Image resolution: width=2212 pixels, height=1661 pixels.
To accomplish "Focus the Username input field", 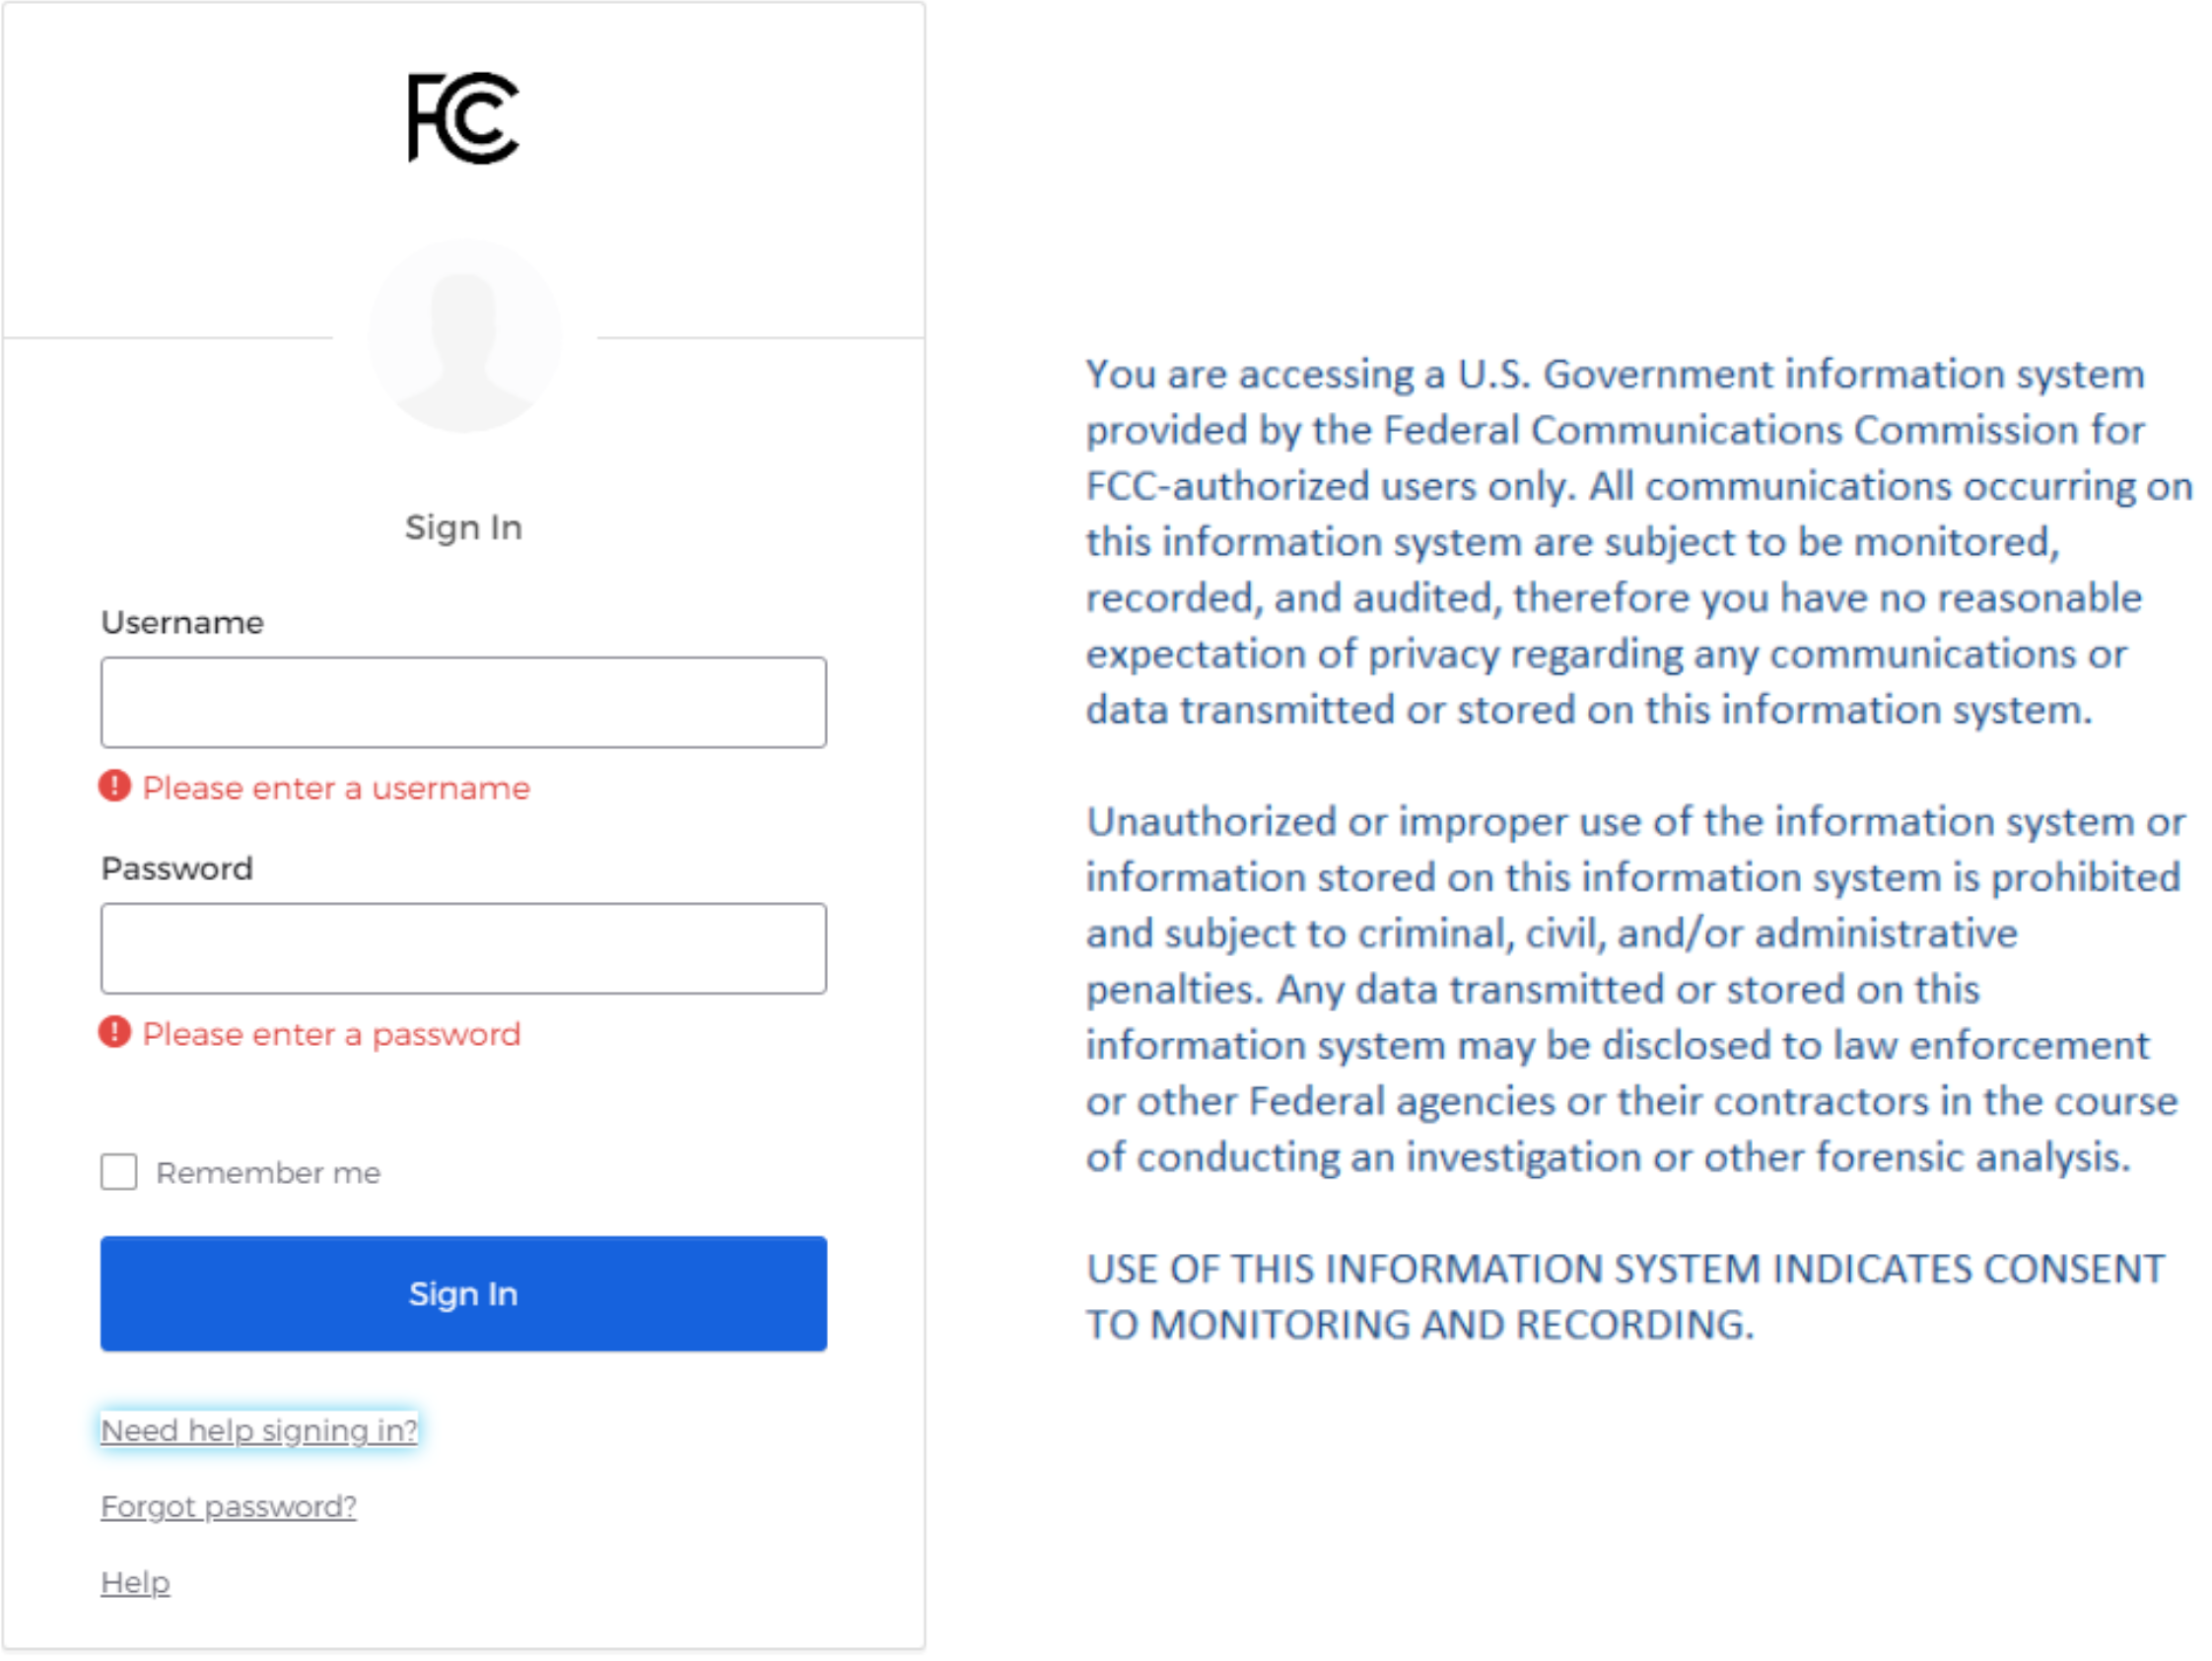I will point(463,702).
